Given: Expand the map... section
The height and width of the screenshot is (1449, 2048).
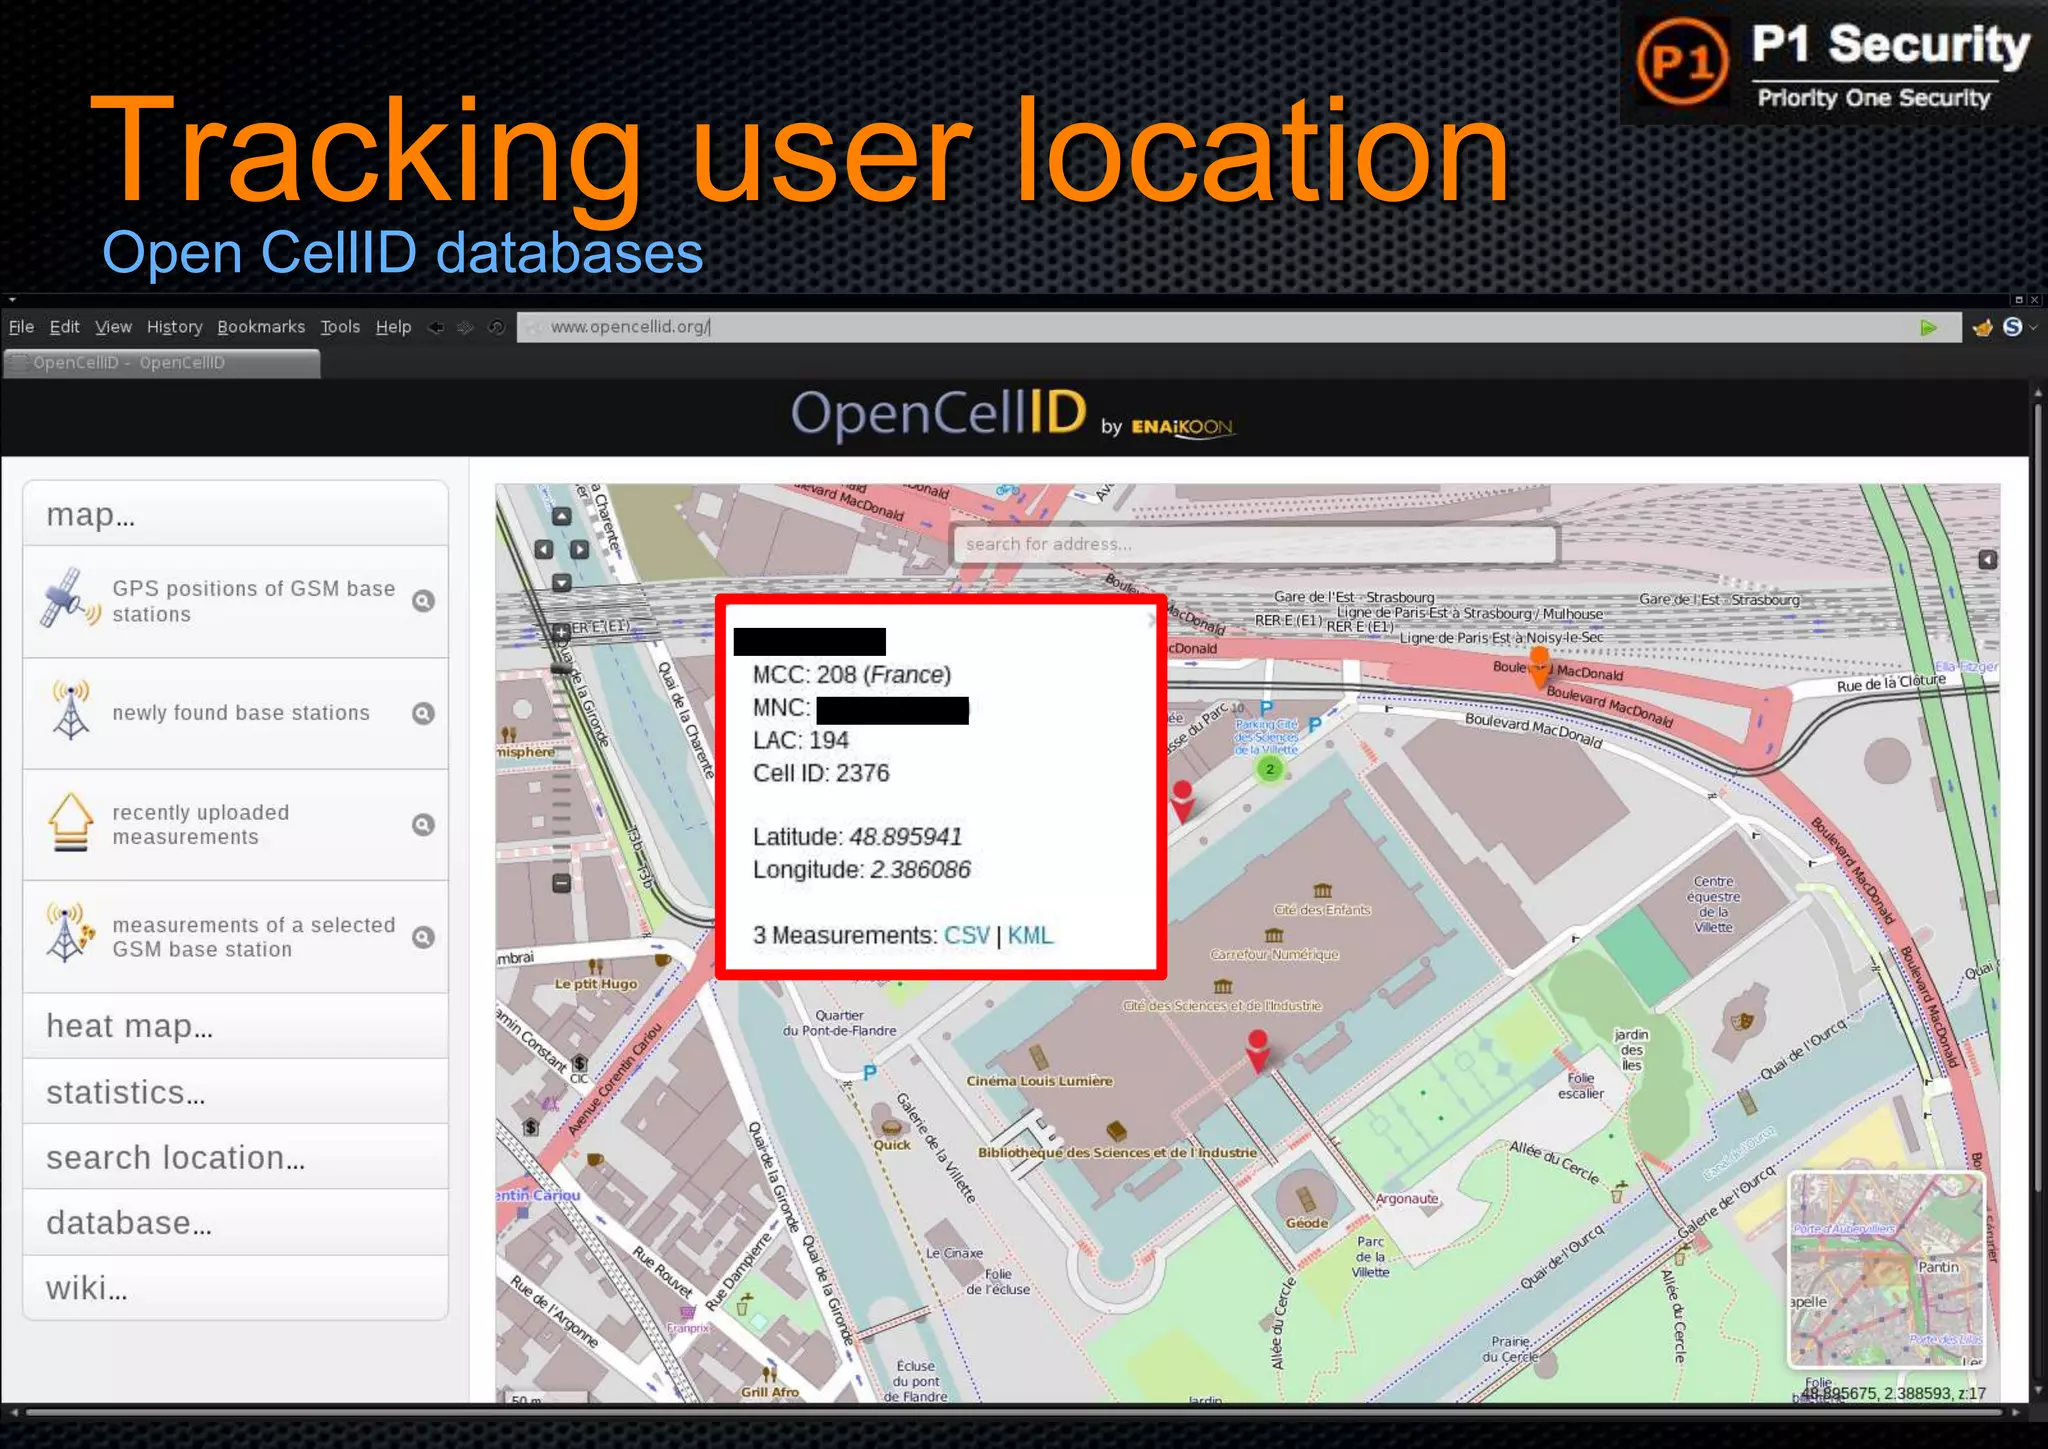Looking at the screenshot, I should (x=236, y=514).
